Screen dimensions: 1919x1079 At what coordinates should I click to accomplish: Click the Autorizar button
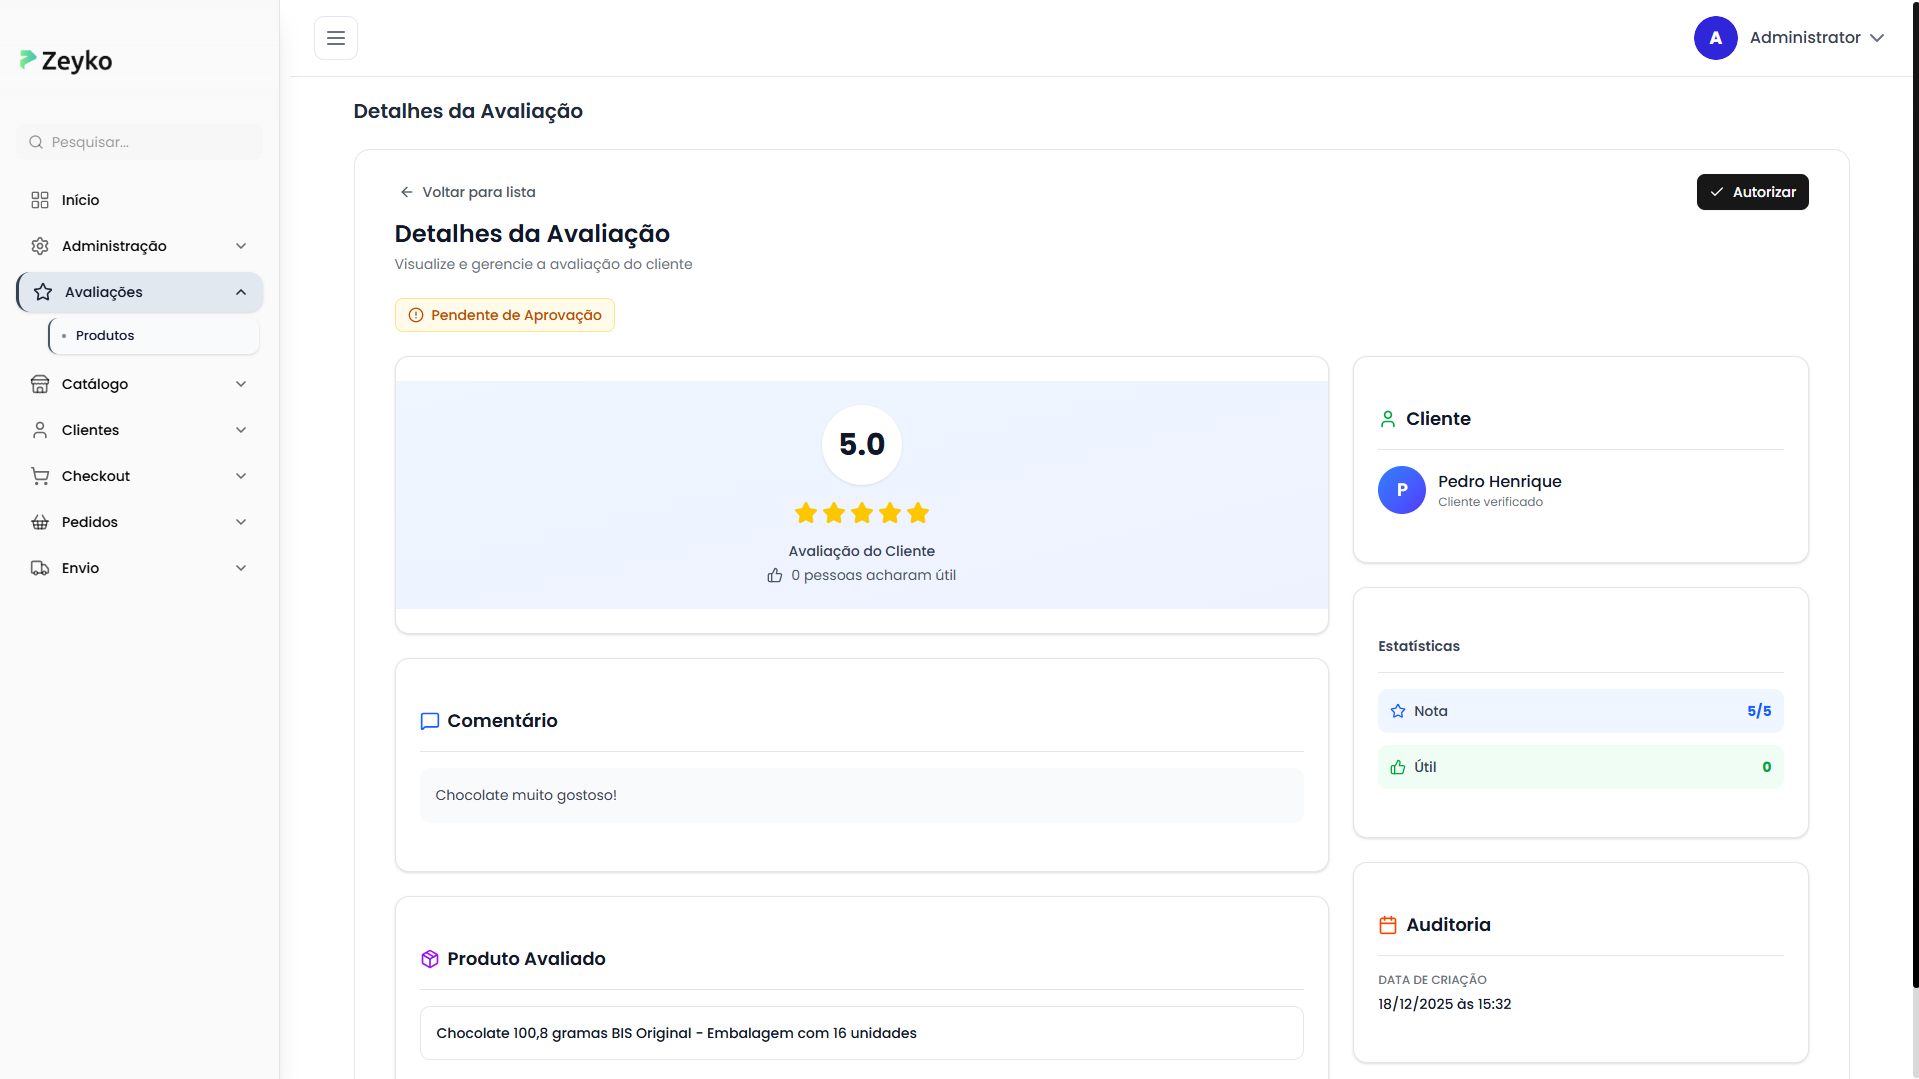click(x=1752, y=192)
